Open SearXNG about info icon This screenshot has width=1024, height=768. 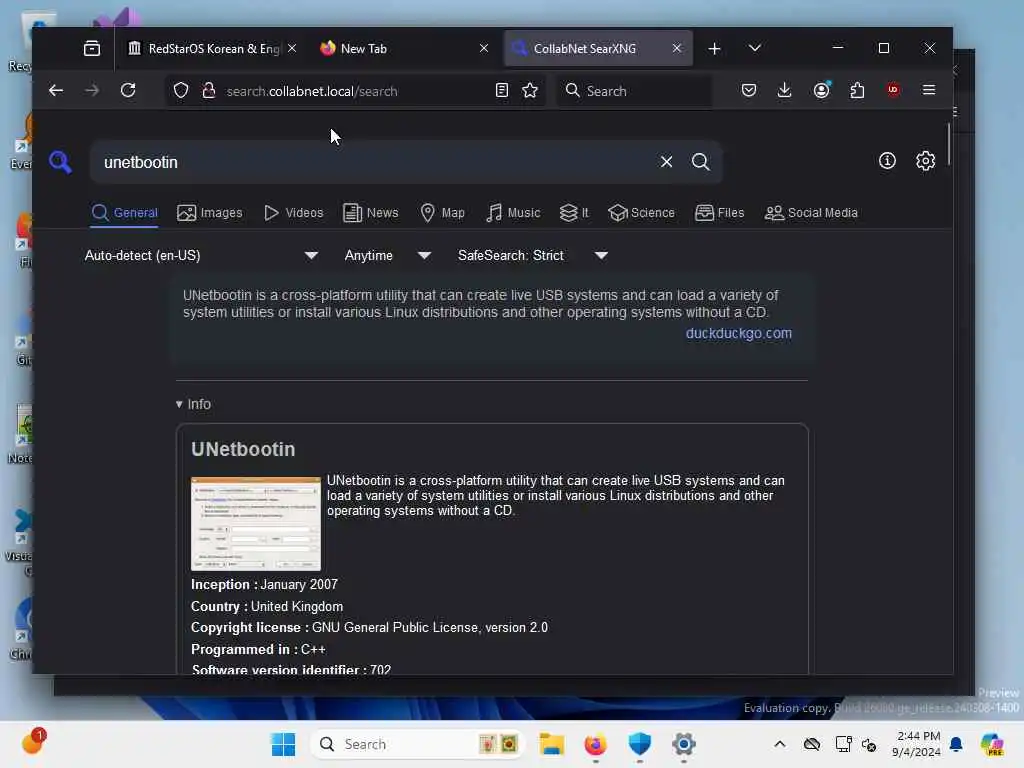[x=887, y=161]
